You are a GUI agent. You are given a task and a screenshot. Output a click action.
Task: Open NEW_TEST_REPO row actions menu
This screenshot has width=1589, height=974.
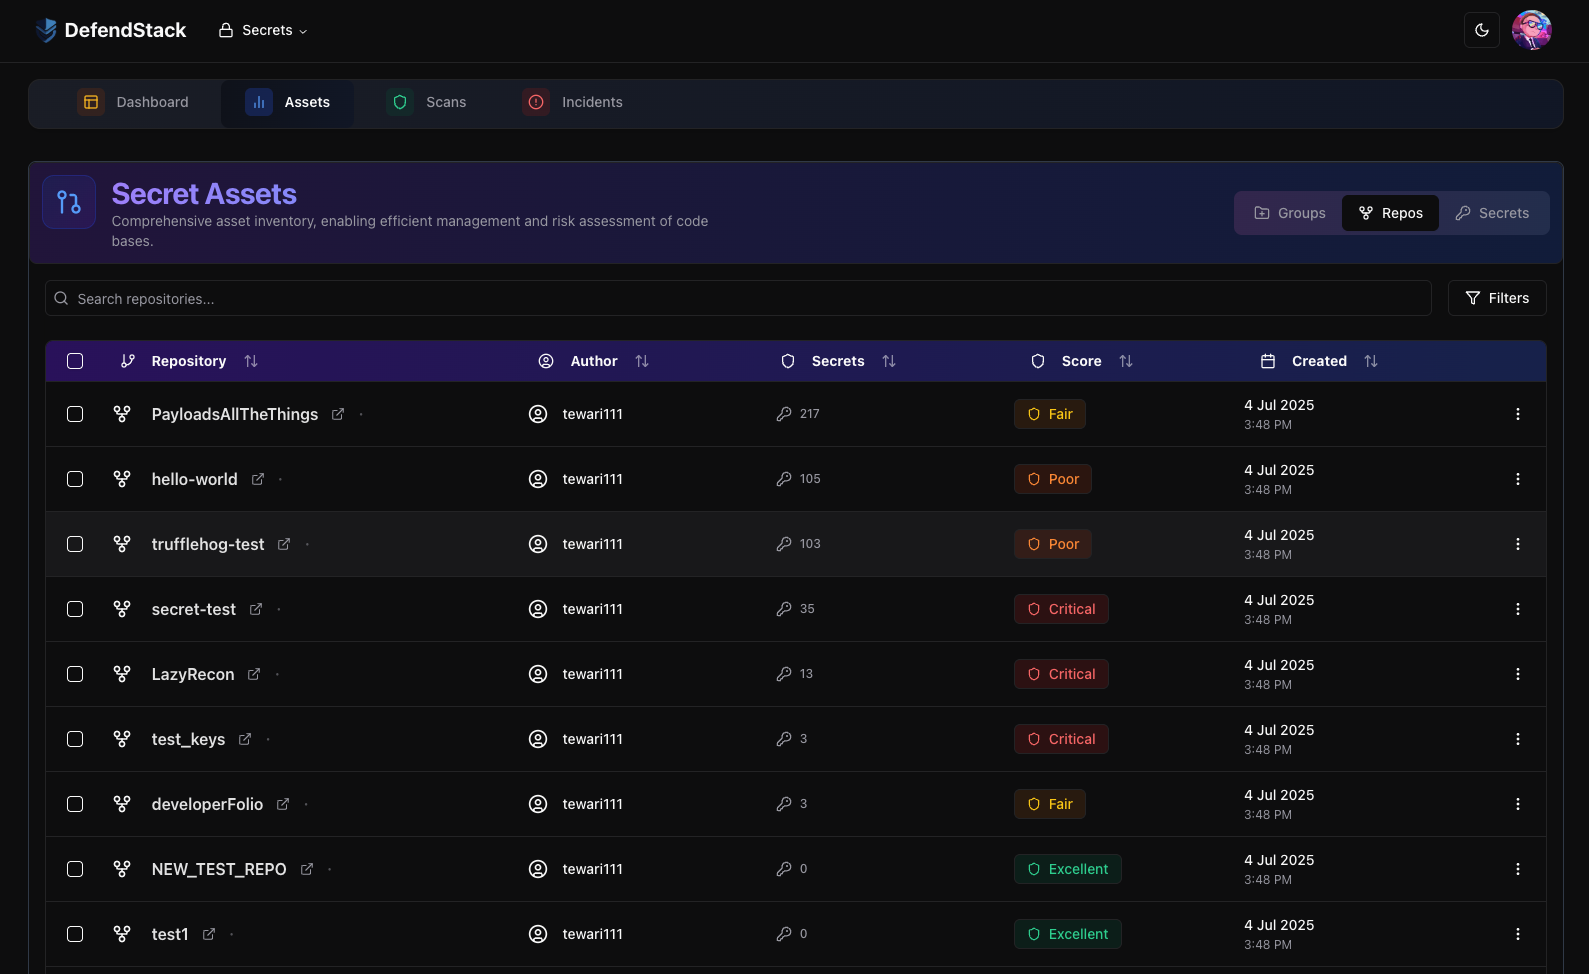pos(1518,869)
